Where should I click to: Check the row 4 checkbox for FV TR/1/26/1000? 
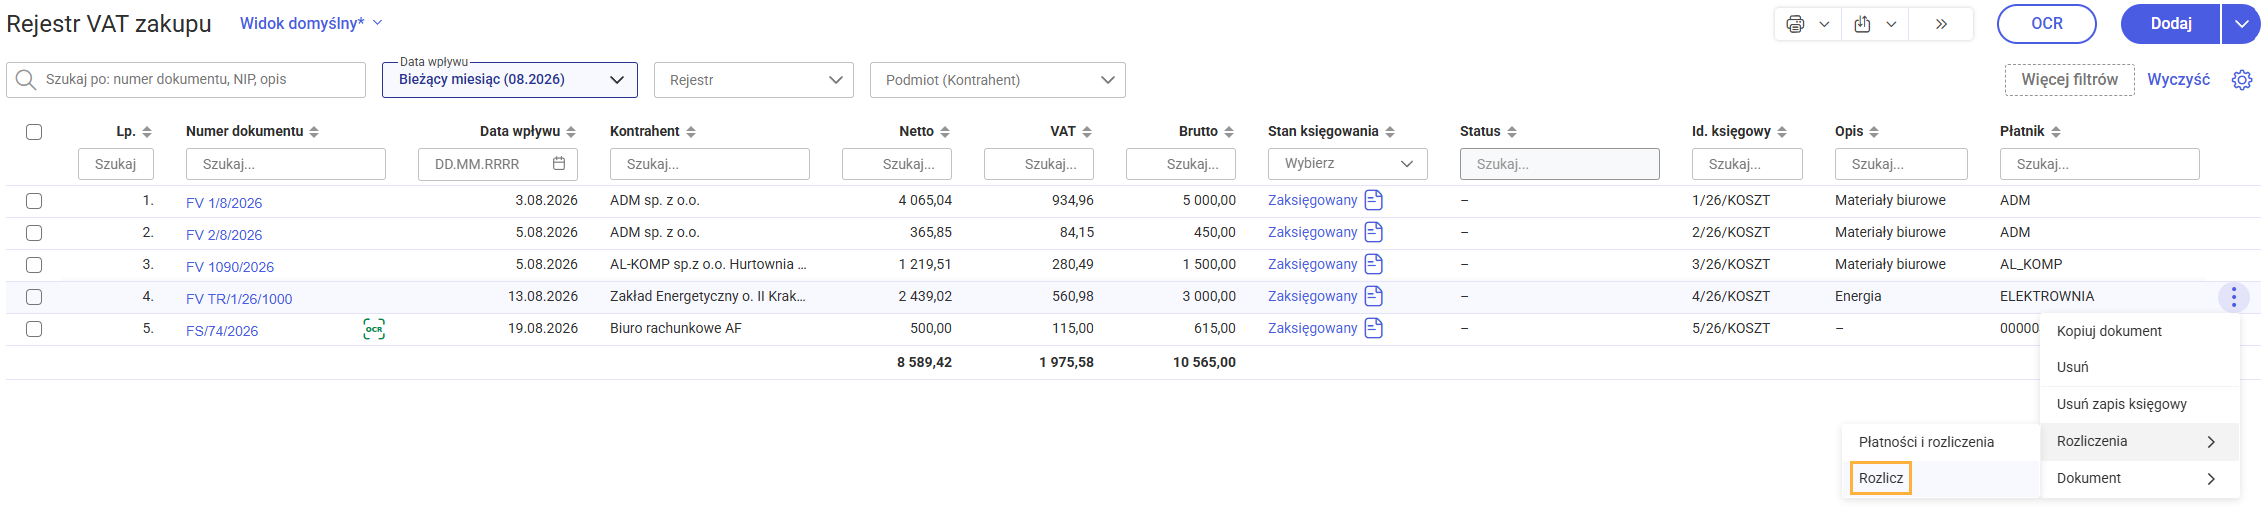click(x=34, y=297)
